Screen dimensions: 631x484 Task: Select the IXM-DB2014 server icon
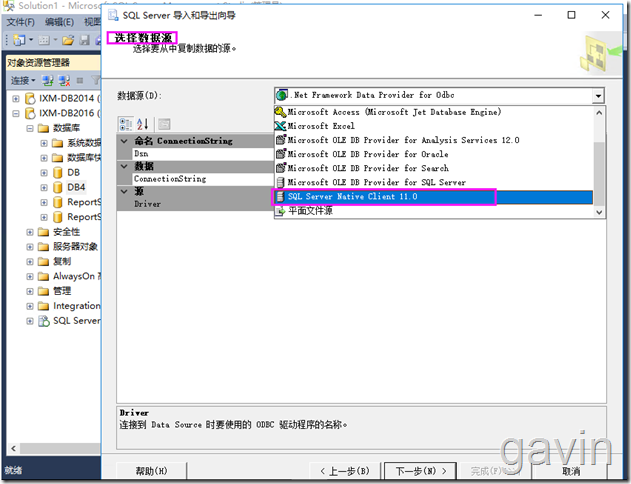tap(30, 99)
